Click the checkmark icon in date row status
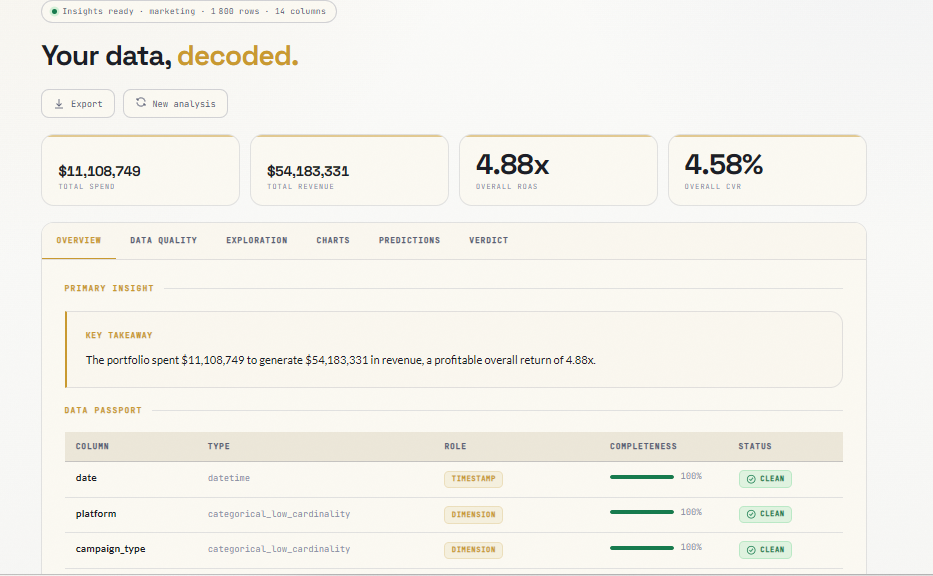The image size is (933, 576). [x=751, y=479]
